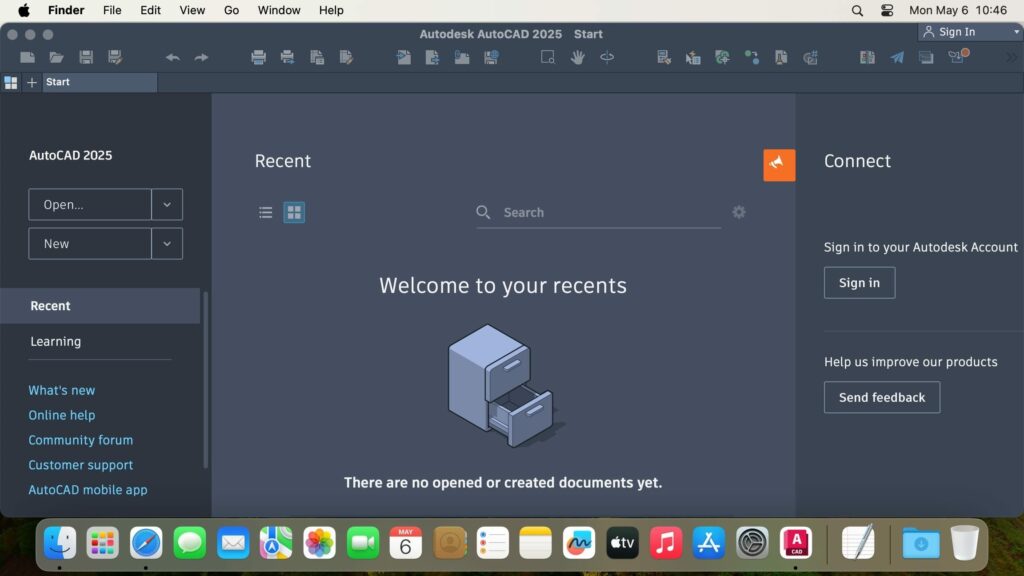Open the recent list settings gear
Screen dimensions: 1024x576
pyautogui.click(x=739, y=212)
